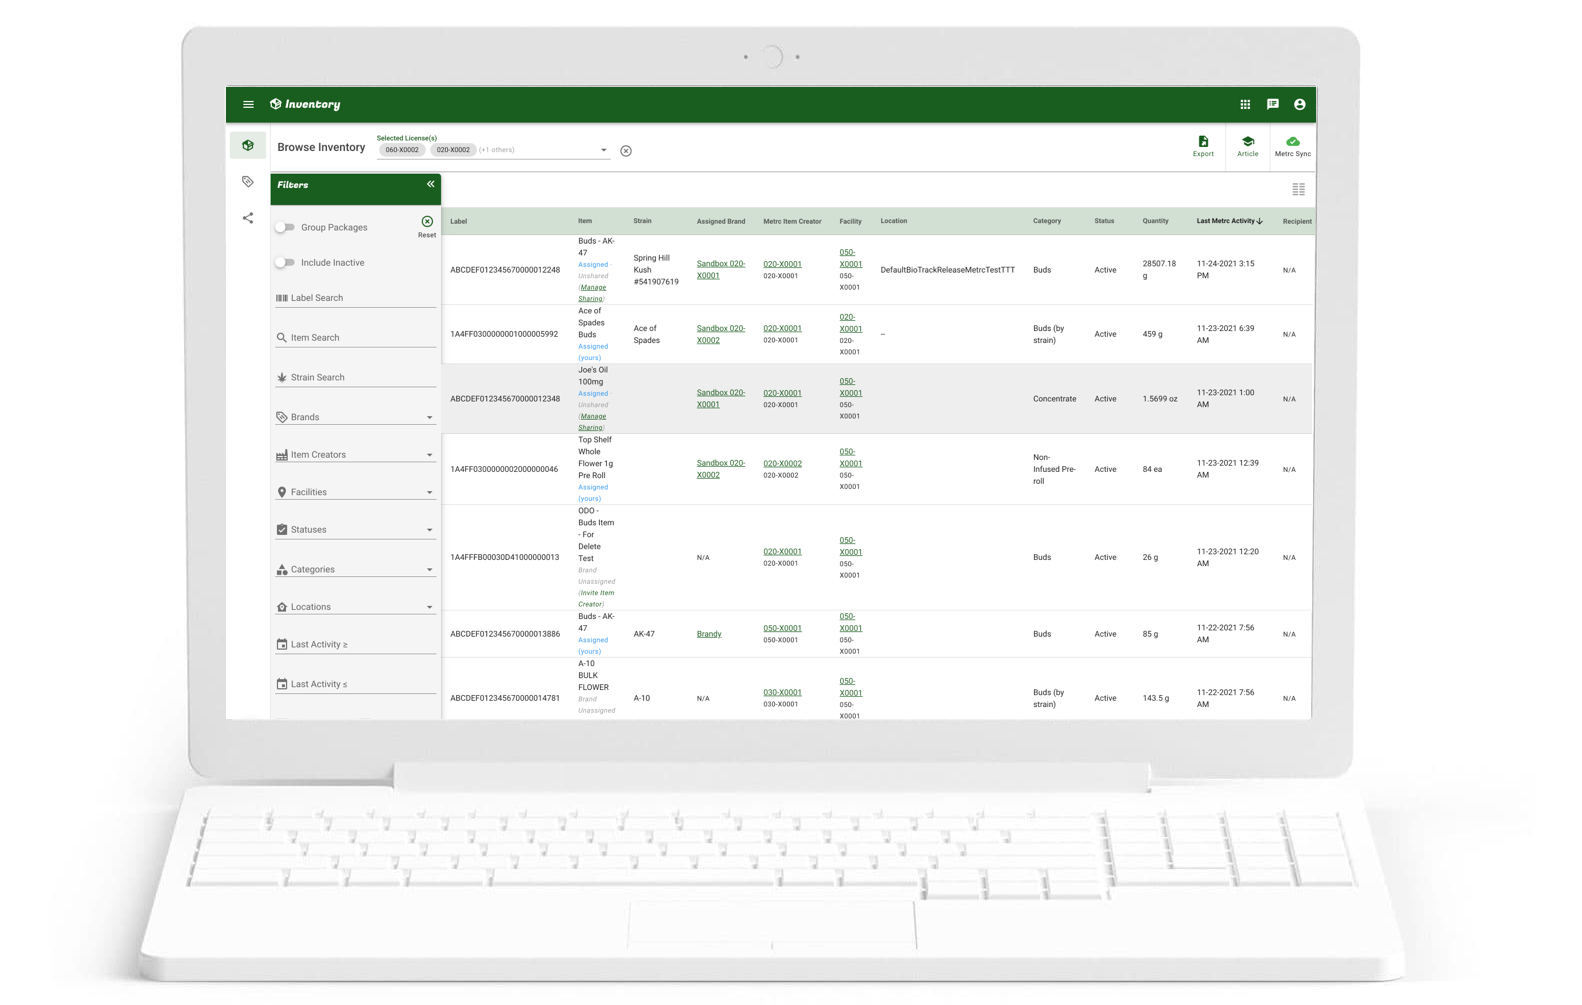
Task: Expand the Statuses filter dropdown
Action: click(356, 530)
